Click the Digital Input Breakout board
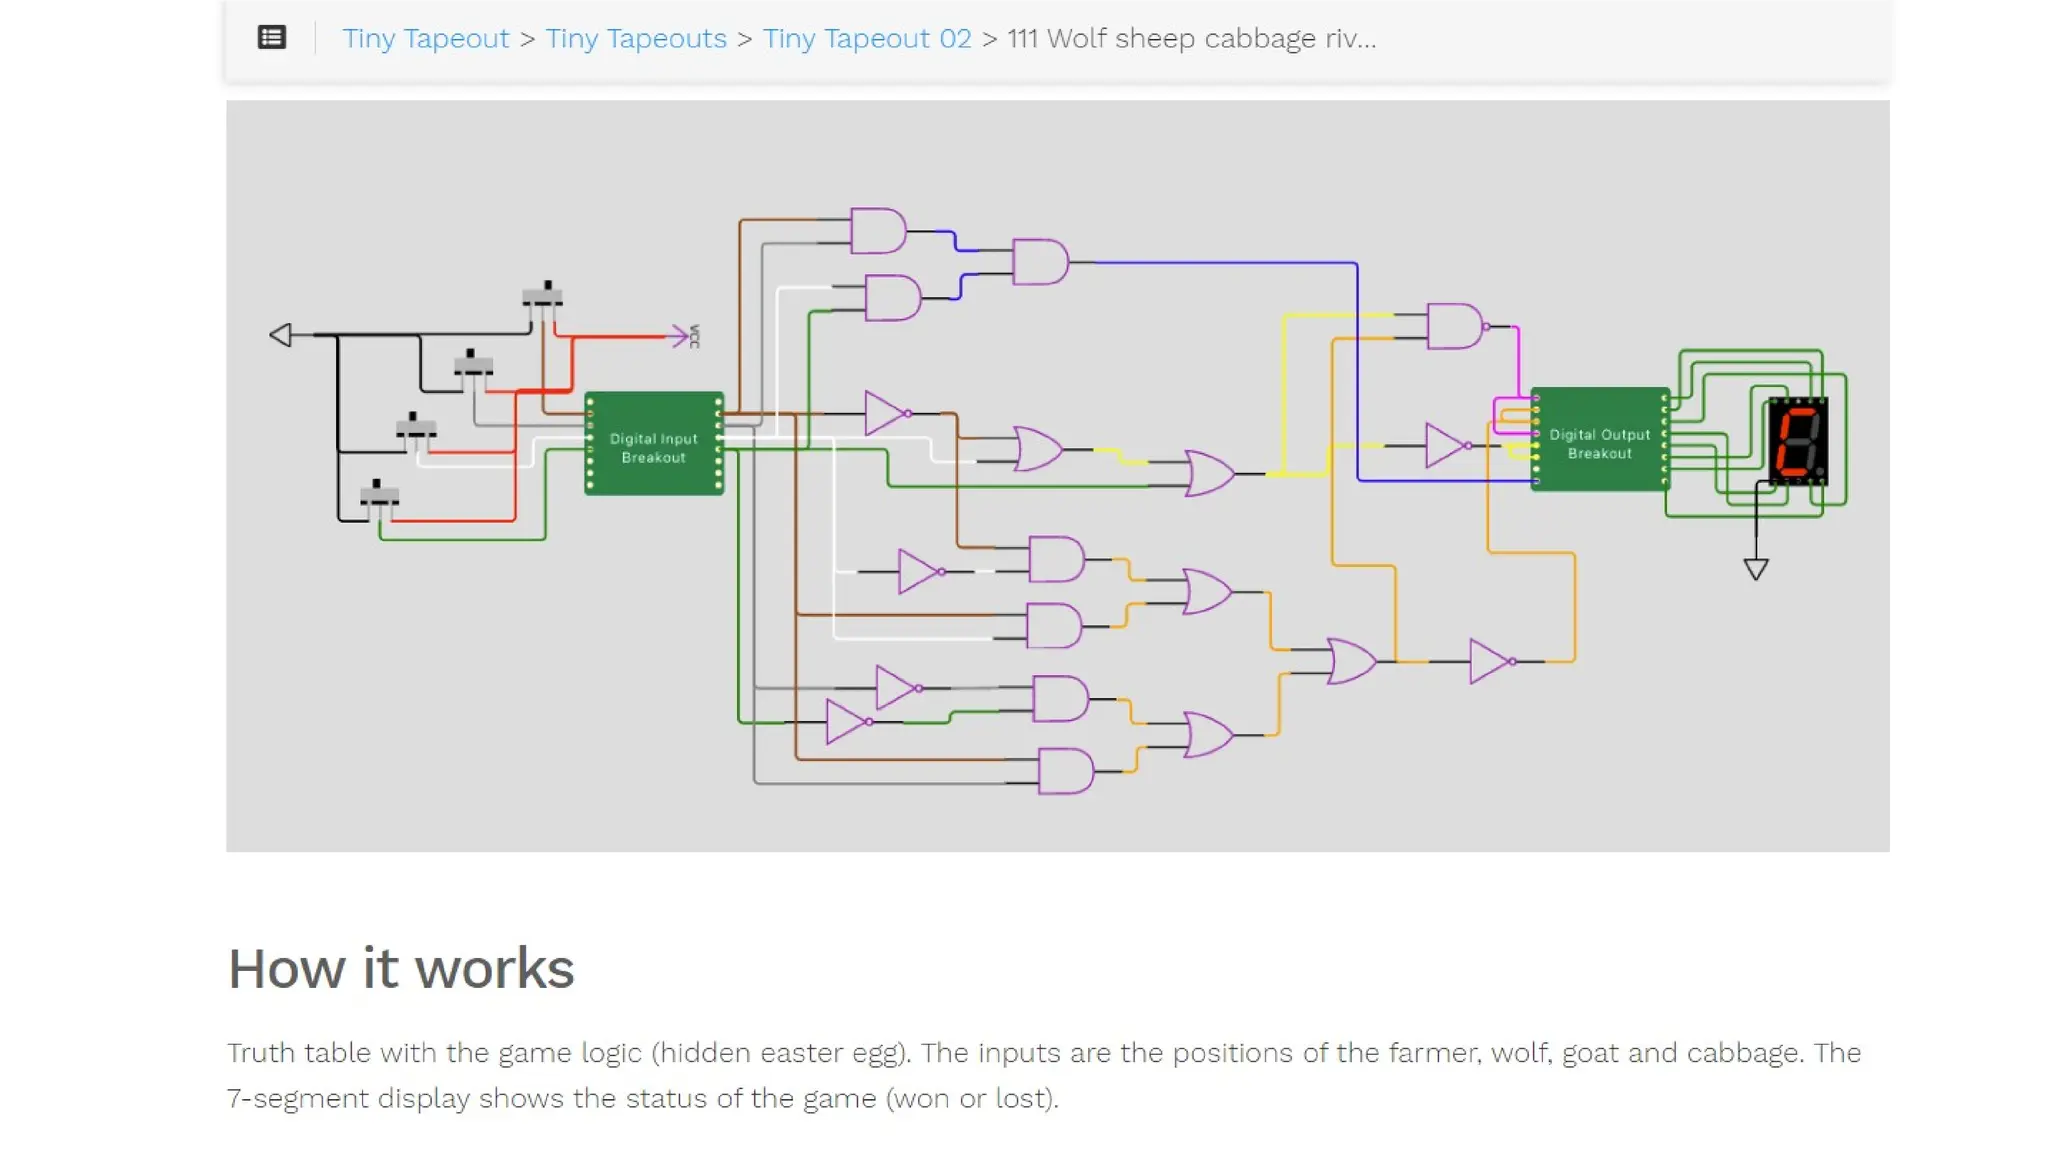This screenshot has width=2048, height=1152. pos(653,444)
